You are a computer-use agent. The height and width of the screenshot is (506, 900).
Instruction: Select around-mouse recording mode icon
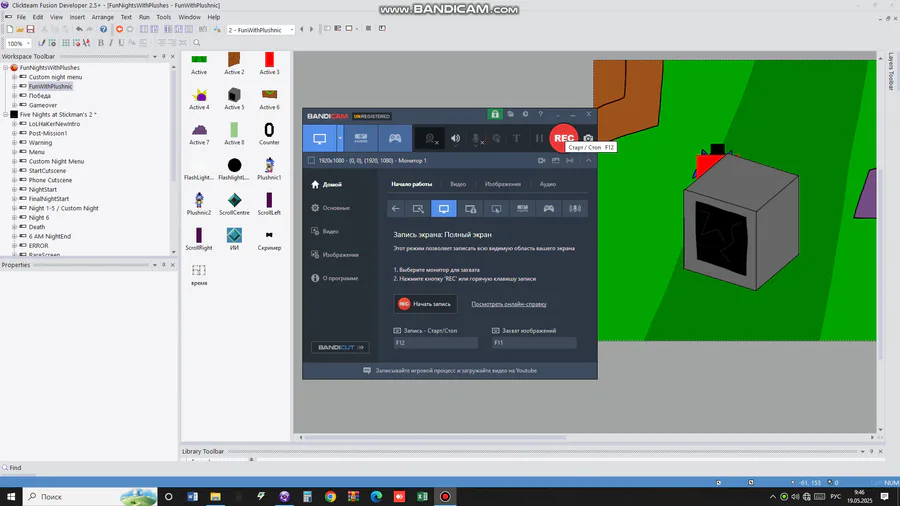pos(496,209)
